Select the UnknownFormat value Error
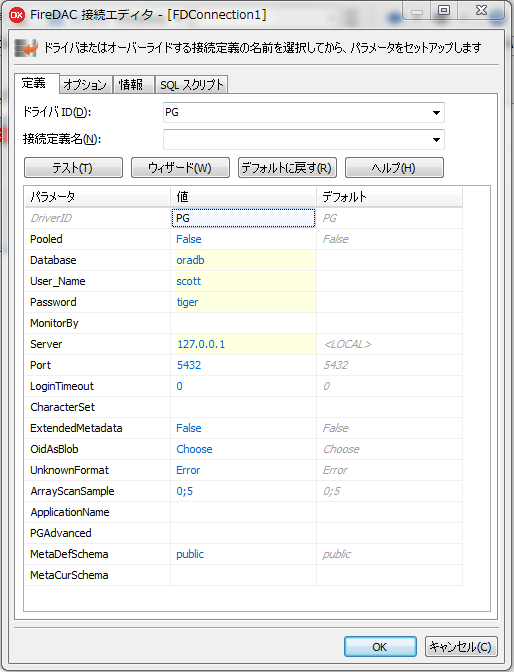The height and width of the screenshot is (672, 514). [188, 470]
